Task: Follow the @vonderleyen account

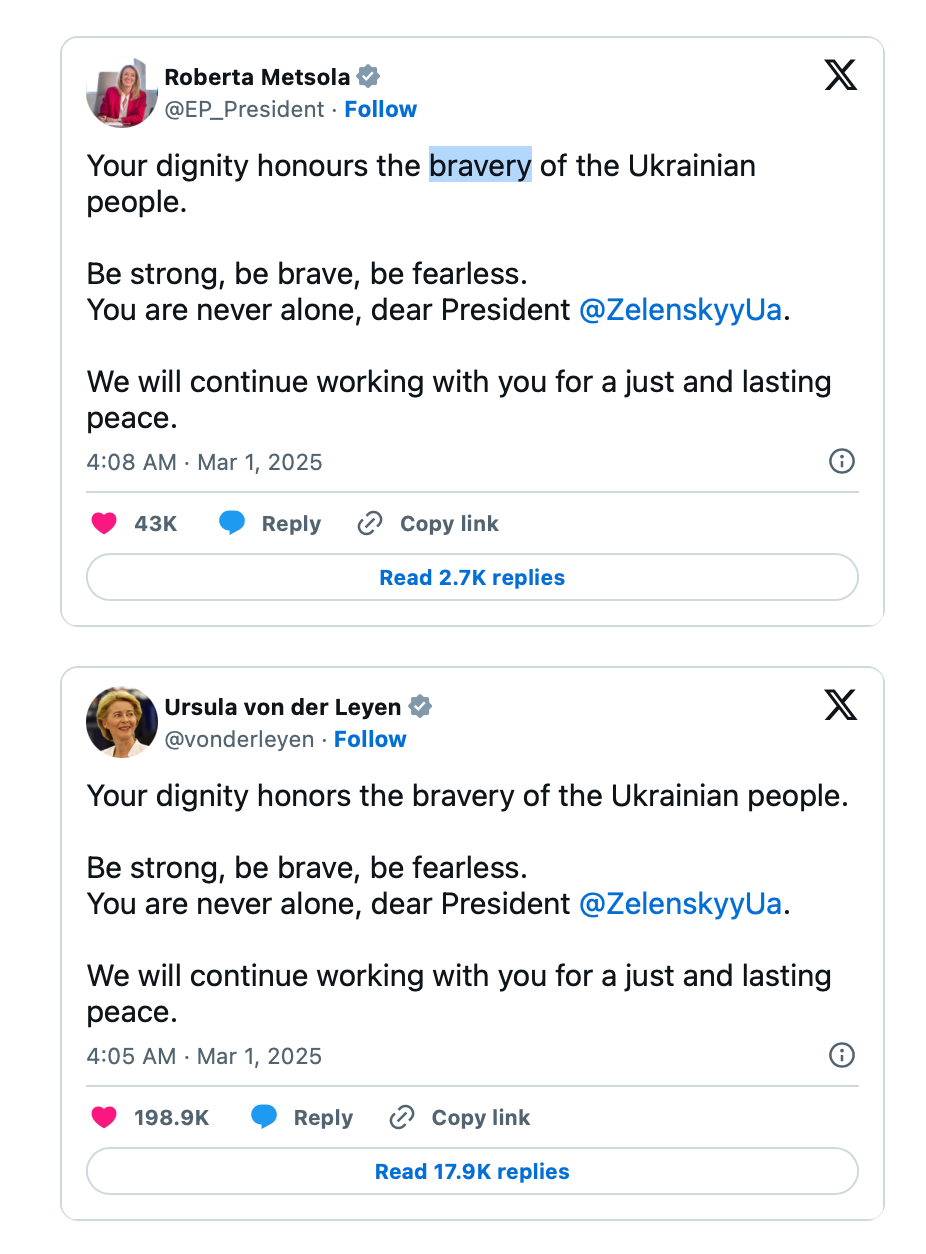Action: (x=370, y=739)
